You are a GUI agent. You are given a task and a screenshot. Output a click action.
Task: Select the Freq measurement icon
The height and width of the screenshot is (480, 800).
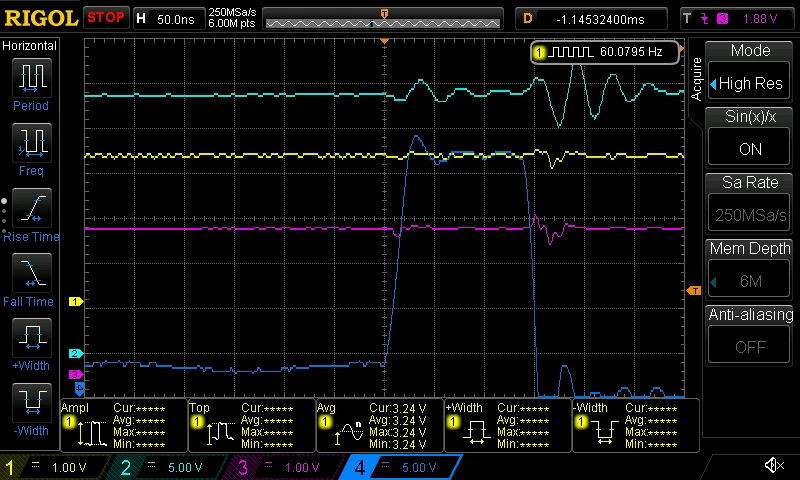pyautogui.click(x=32, y=143)
